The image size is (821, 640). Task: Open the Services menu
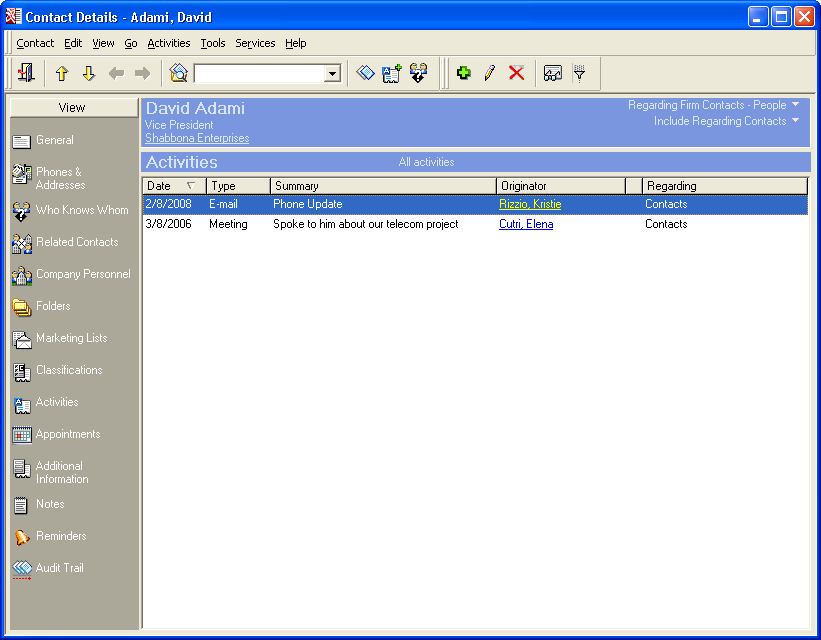(x=255, y=43)
